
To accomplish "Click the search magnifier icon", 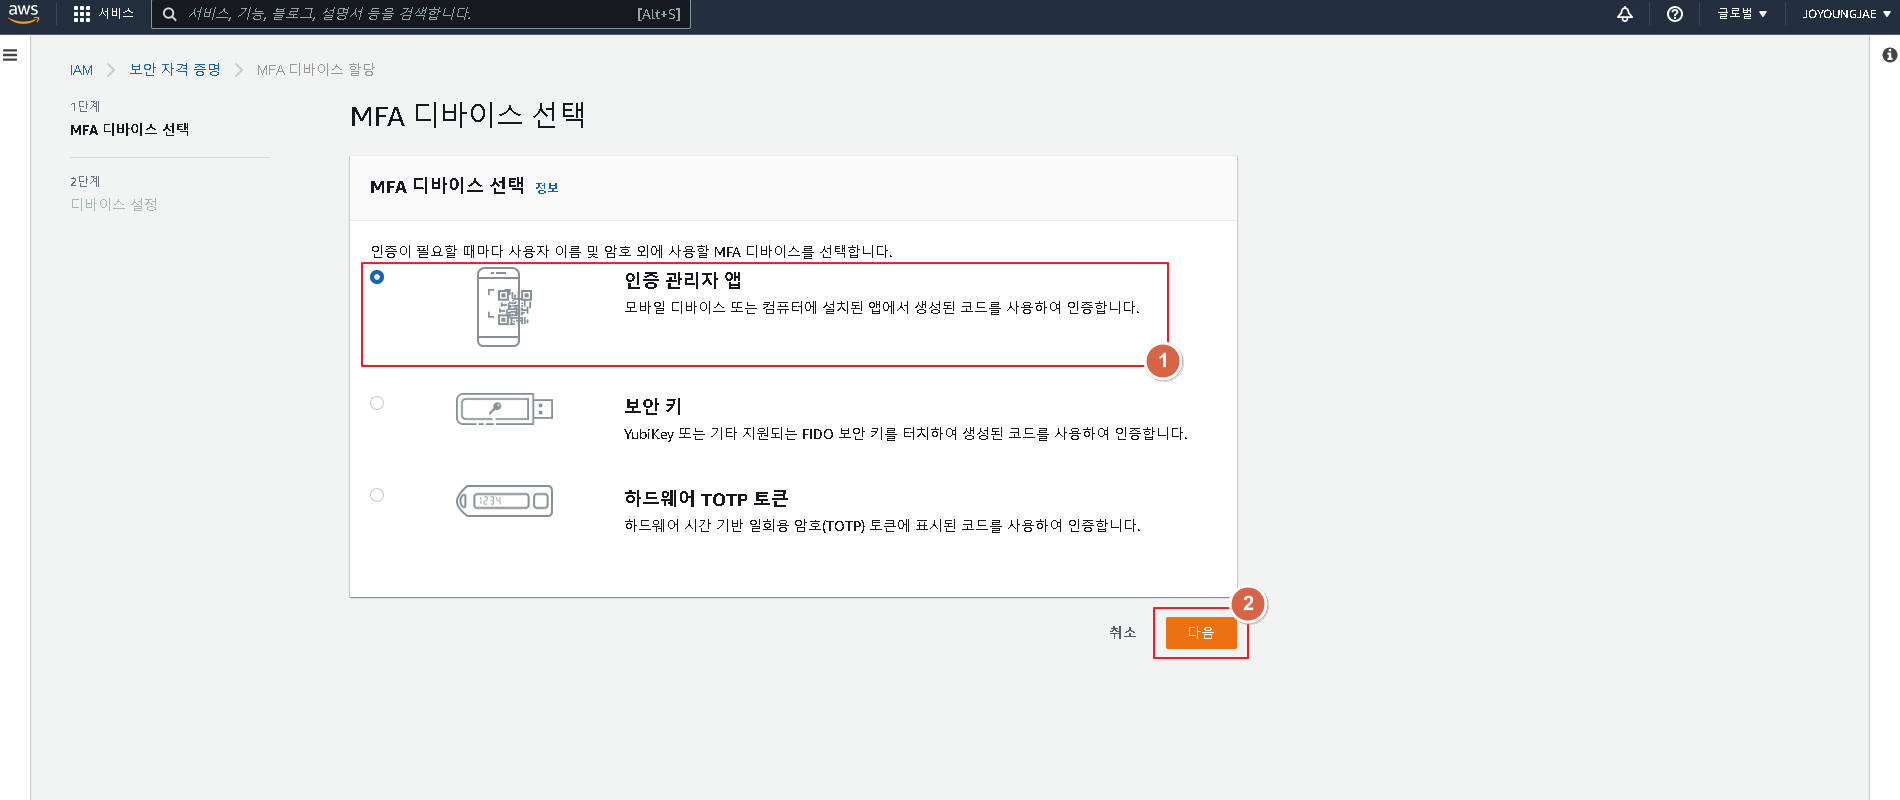I will click(169, 14).
